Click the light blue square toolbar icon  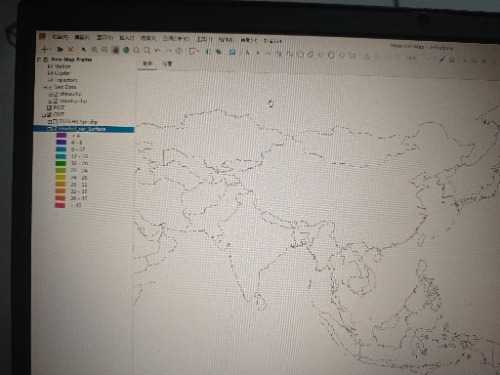coord(232,52)
